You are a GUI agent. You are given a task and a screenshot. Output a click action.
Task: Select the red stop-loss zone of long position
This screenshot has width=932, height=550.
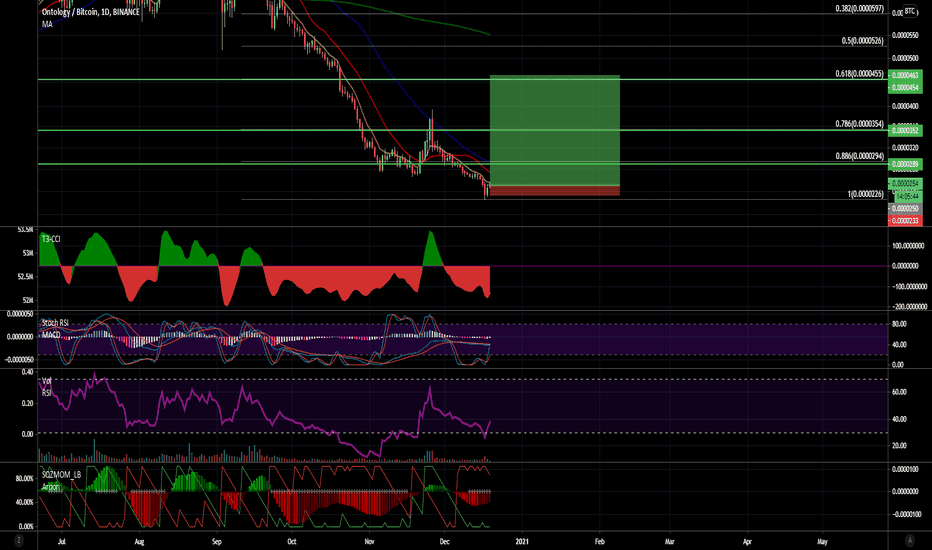tap(555, 191)
